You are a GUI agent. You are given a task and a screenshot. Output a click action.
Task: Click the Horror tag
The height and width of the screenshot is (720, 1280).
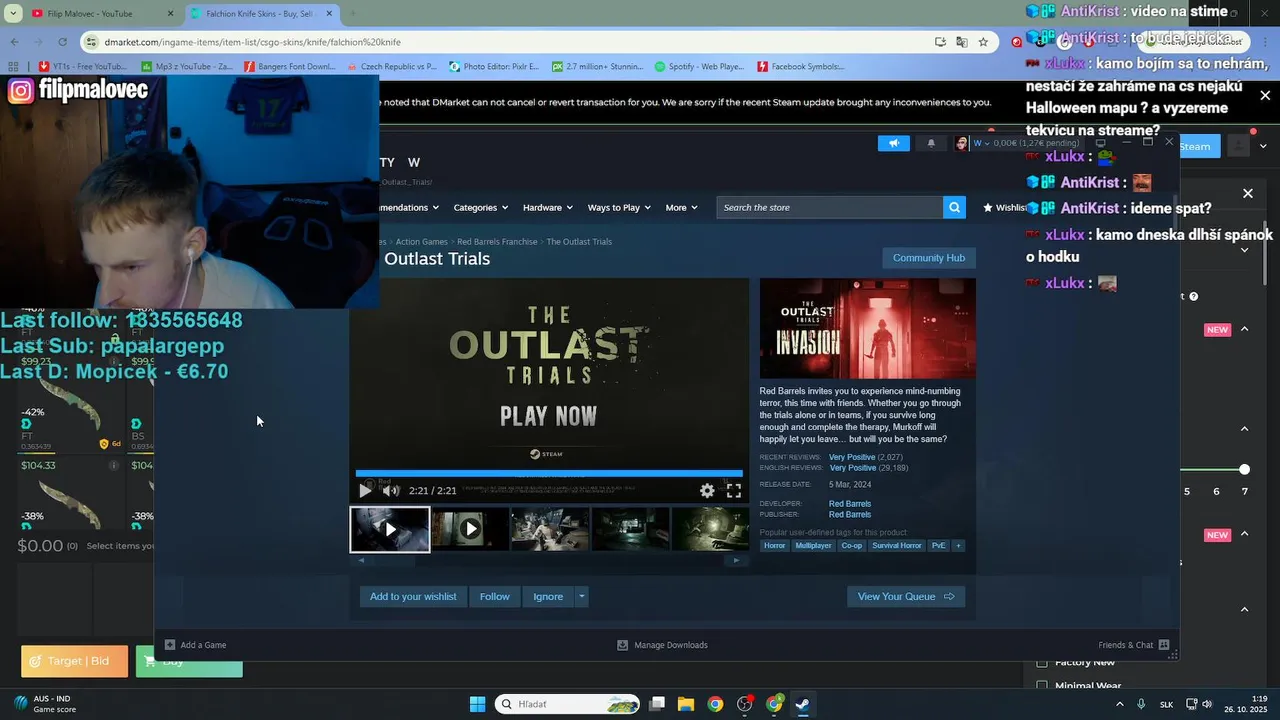[775, 546]
